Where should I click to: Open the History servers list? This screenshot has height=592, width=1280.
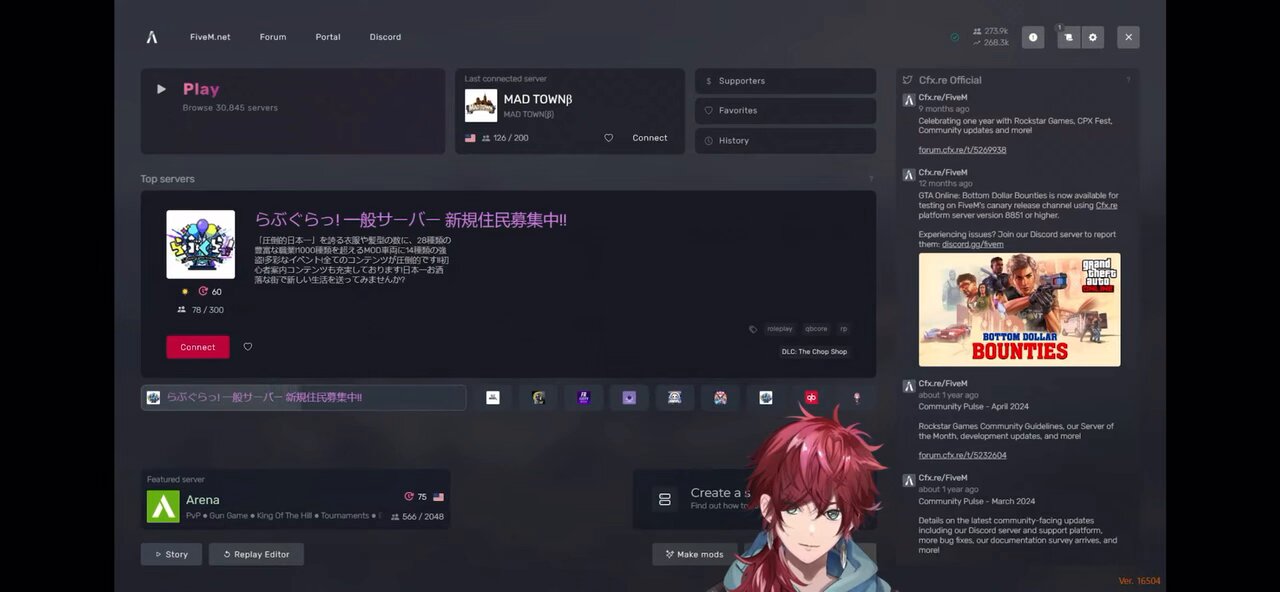tap(785, 141)
